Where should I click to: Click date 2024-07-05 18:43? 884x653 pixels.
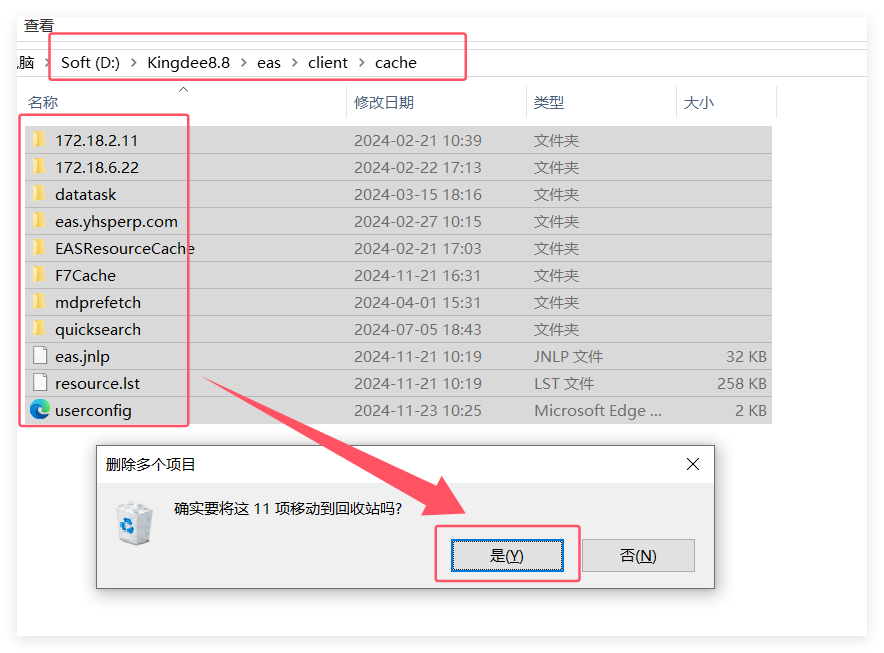[418, 329]
